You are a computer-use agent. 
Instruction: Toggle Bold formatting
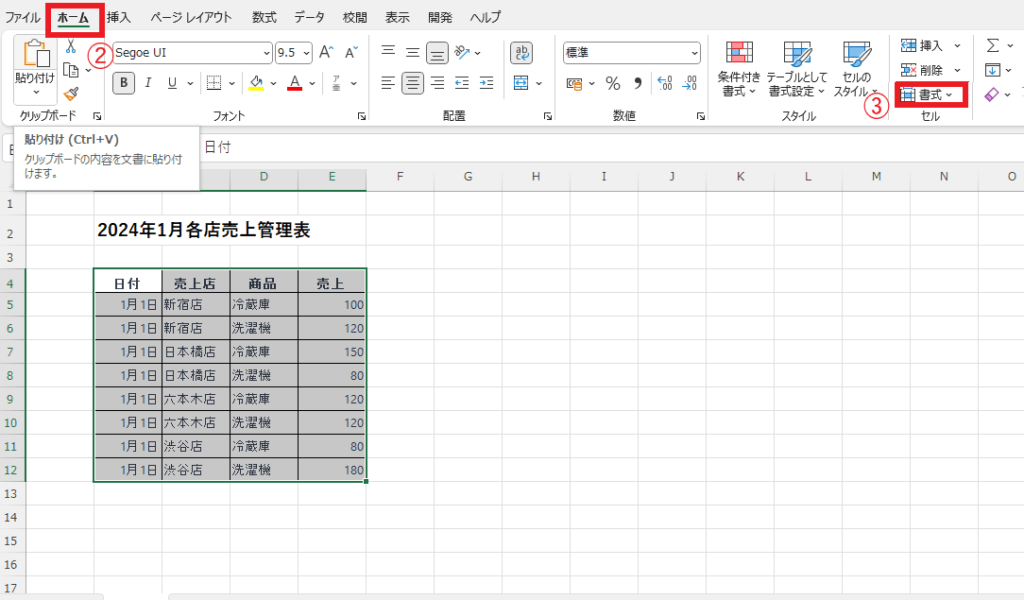point(123,83)
